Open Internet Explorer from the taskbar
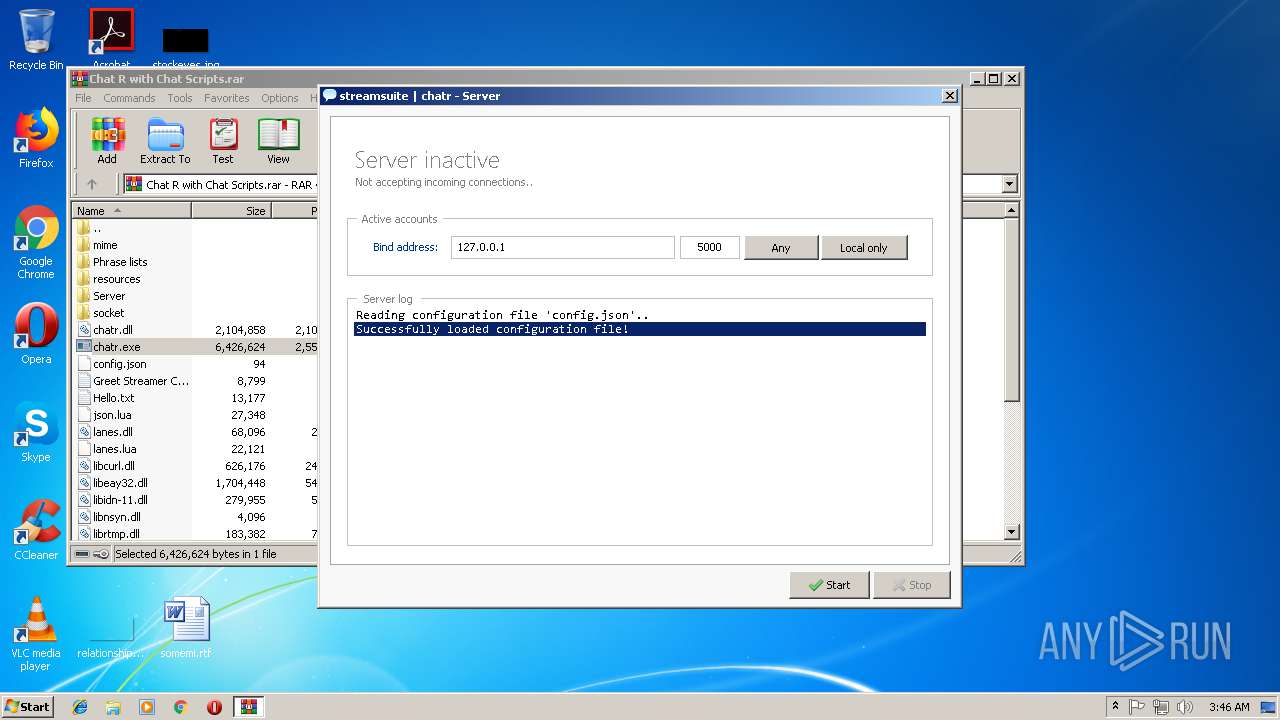 pyautogui.click(x=80, y=707)
